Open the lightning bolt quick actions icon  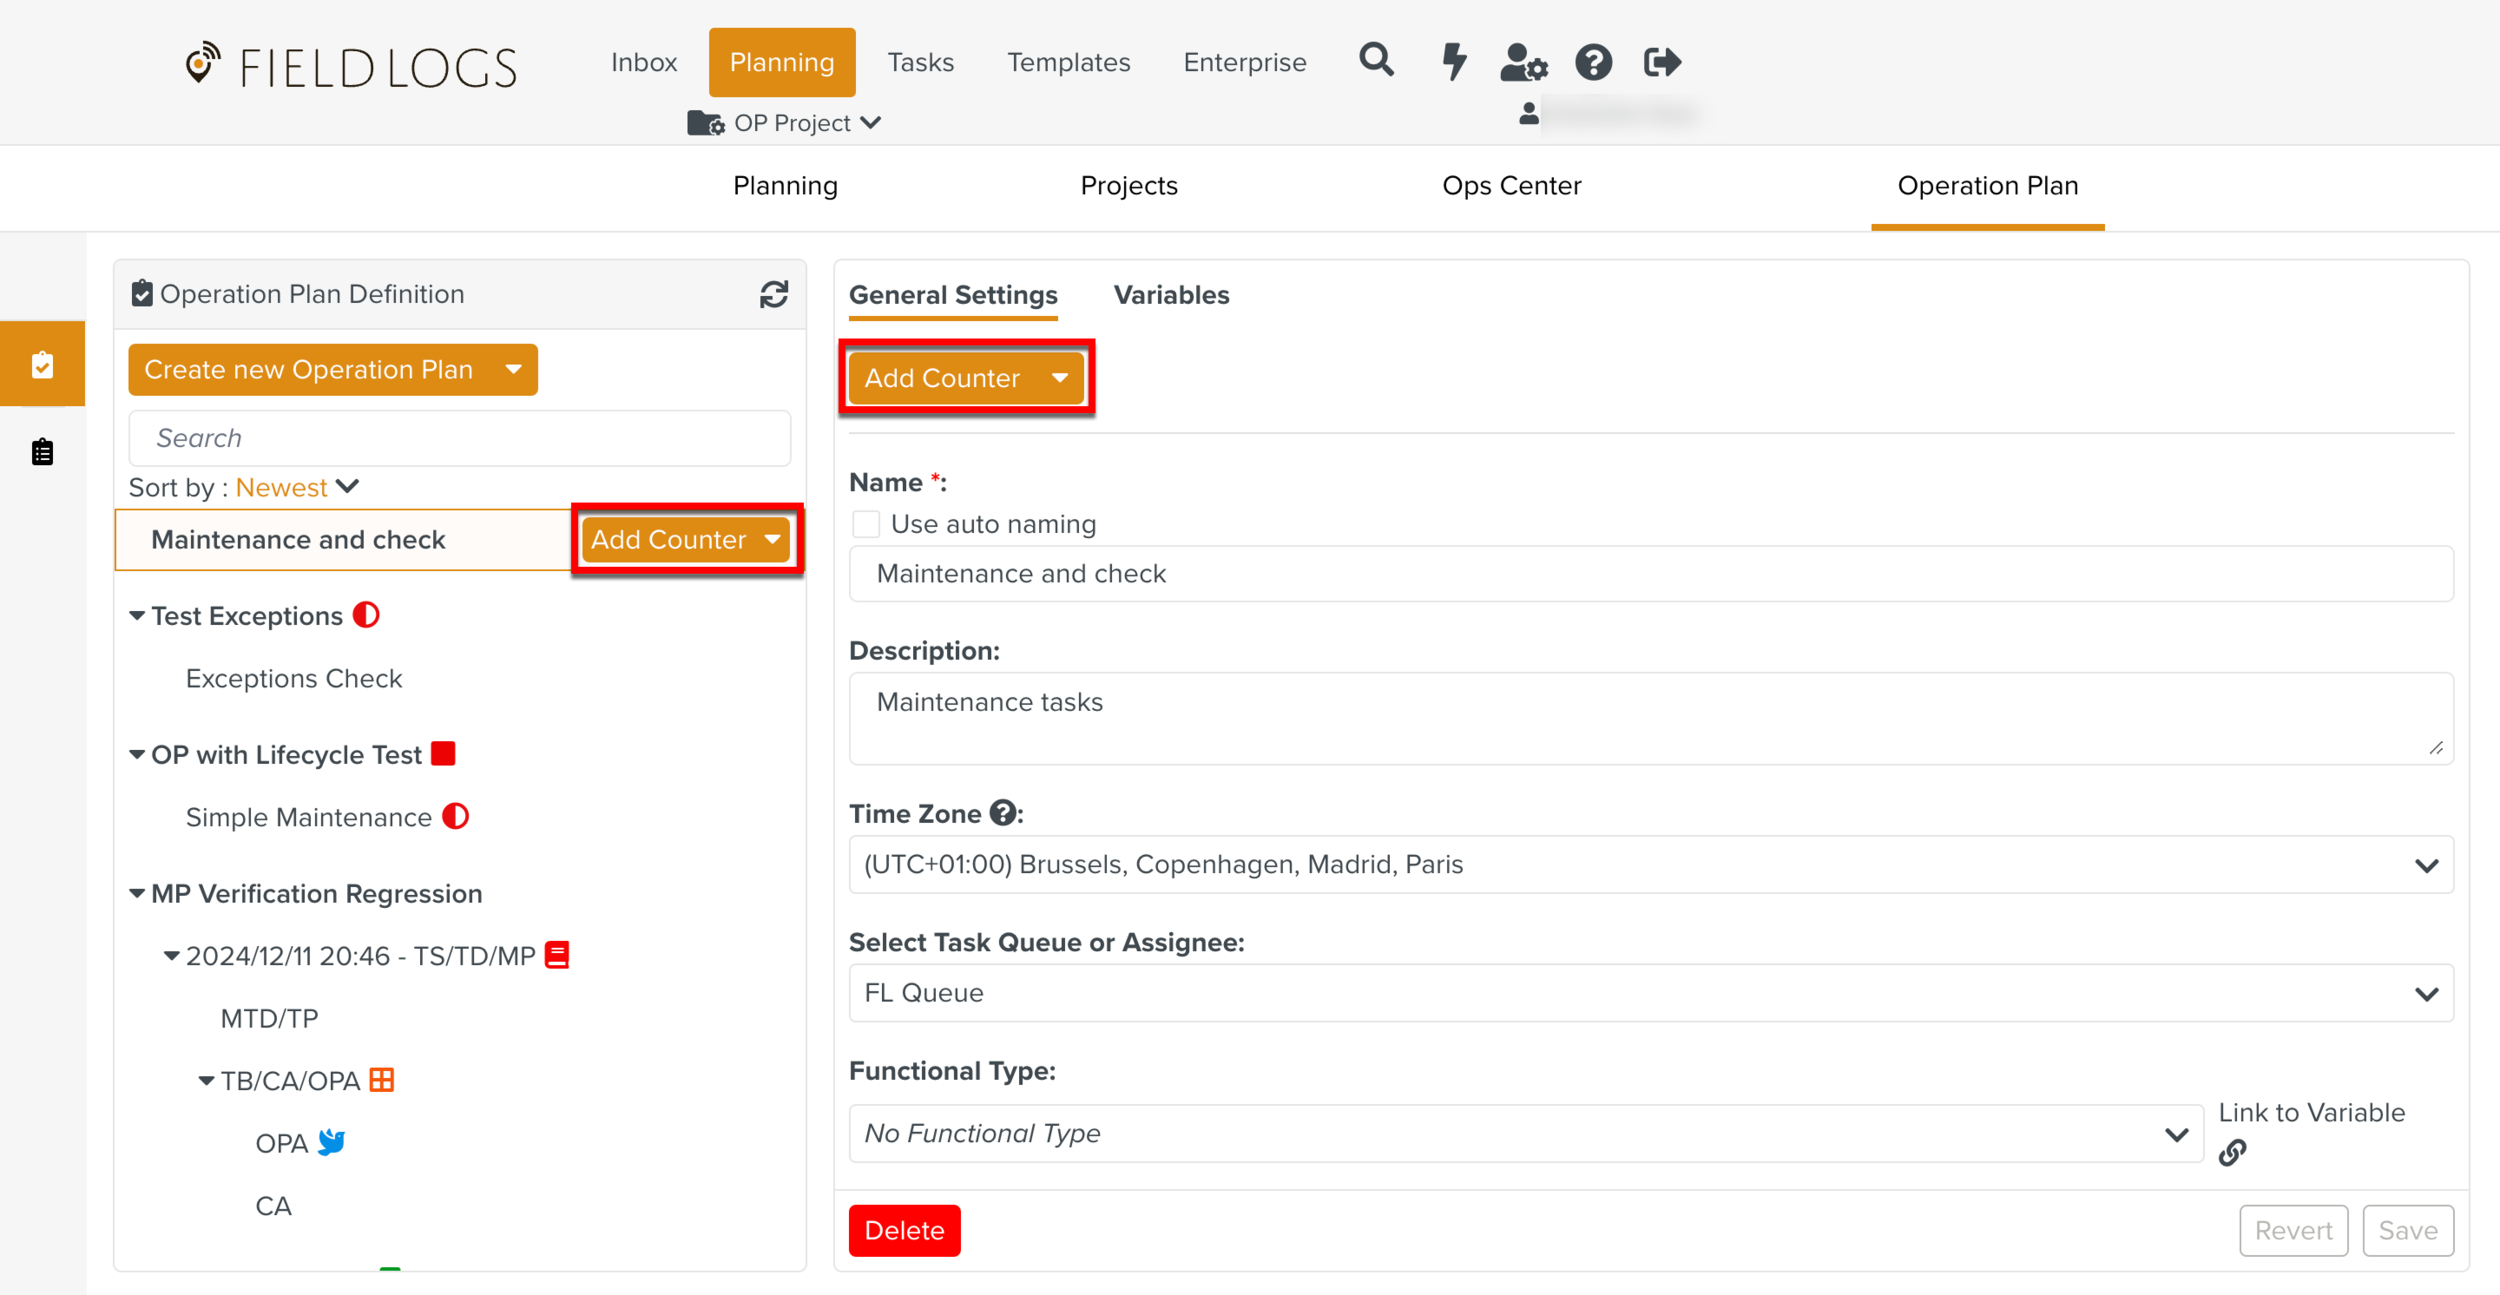1453,62
